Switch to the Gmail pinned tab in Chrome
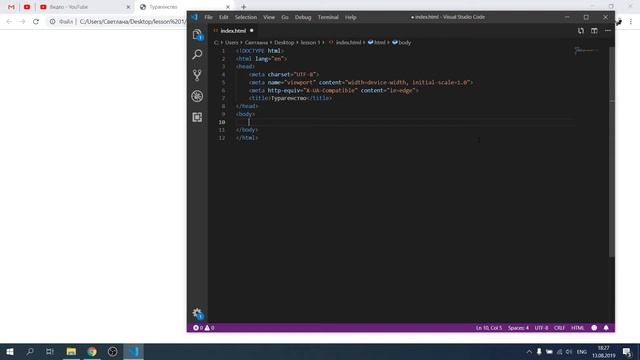This screenshot has height=360, width=640. (11, 7)
